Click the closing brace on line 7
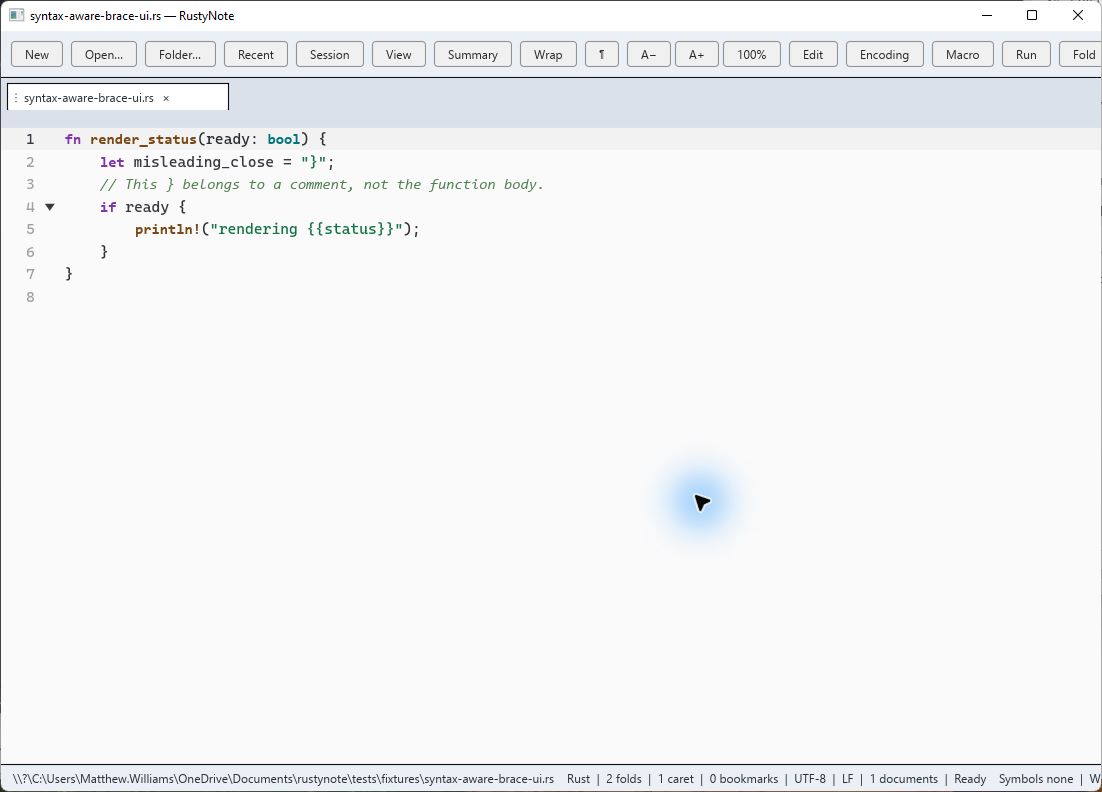Screen dimensions: 1102x792 [69, 274]
